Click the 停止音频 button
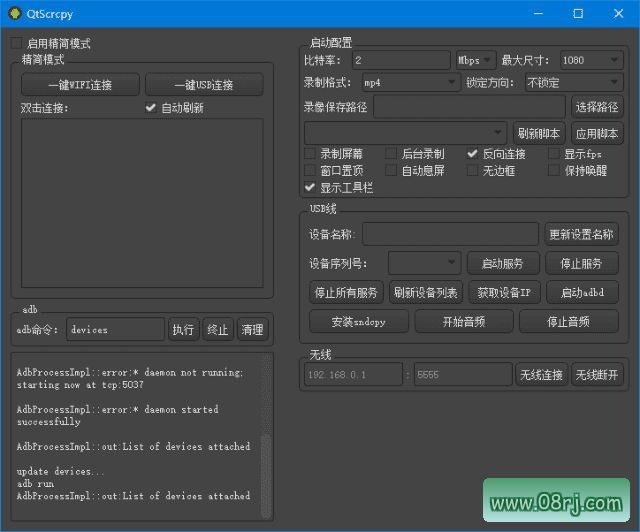This screenshot has height=532, width=640. tap(569, 322)
